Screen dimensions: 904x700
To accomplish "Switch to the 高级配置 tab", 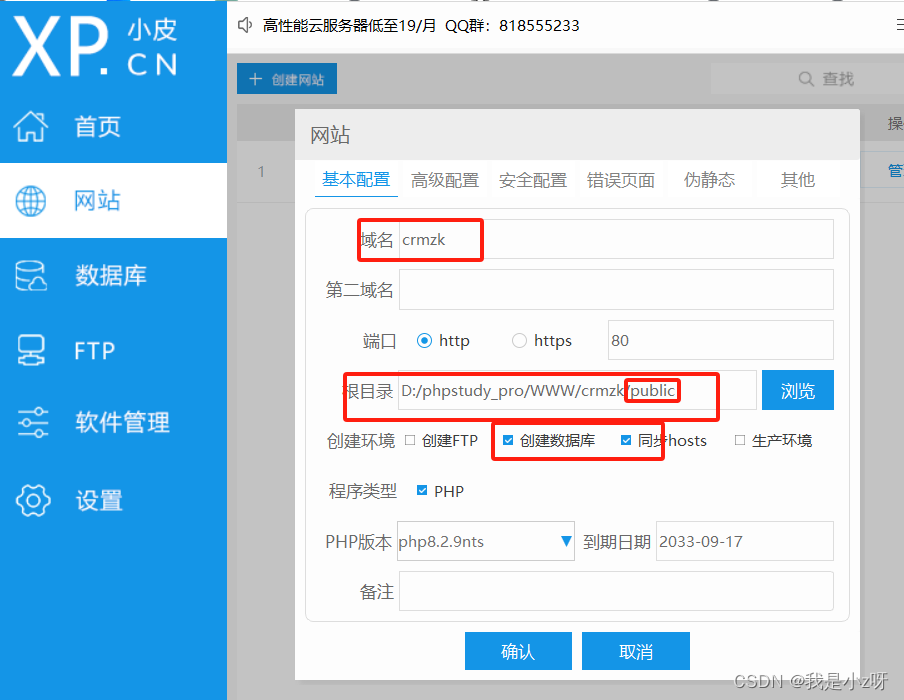I will tap(444, 180).
